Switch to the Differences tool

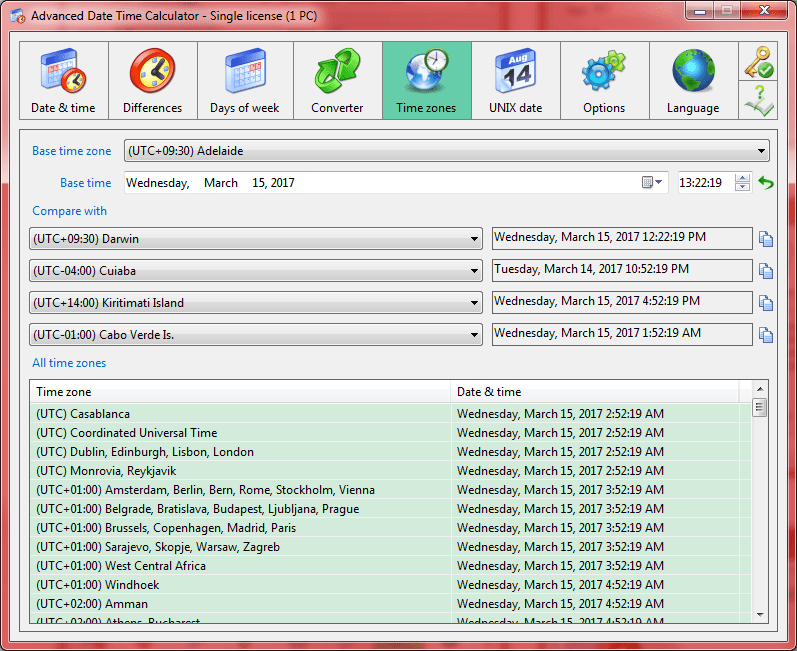click(x=152, y=81)
